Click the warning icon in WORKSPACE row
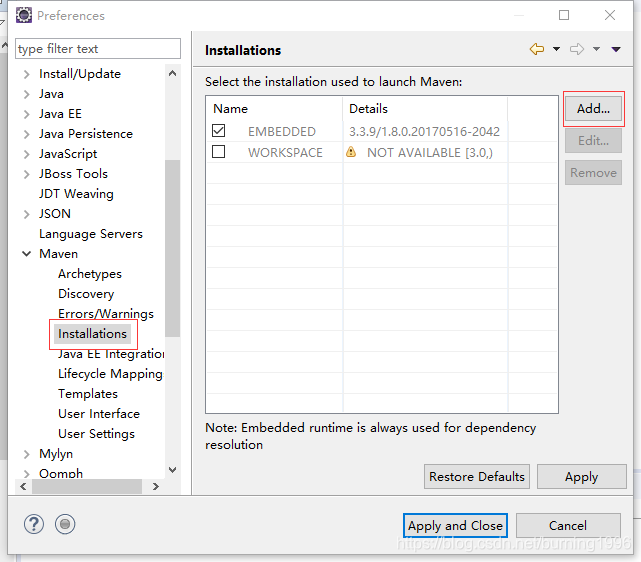This screenshot has height=562, width=641. (351, 152)
